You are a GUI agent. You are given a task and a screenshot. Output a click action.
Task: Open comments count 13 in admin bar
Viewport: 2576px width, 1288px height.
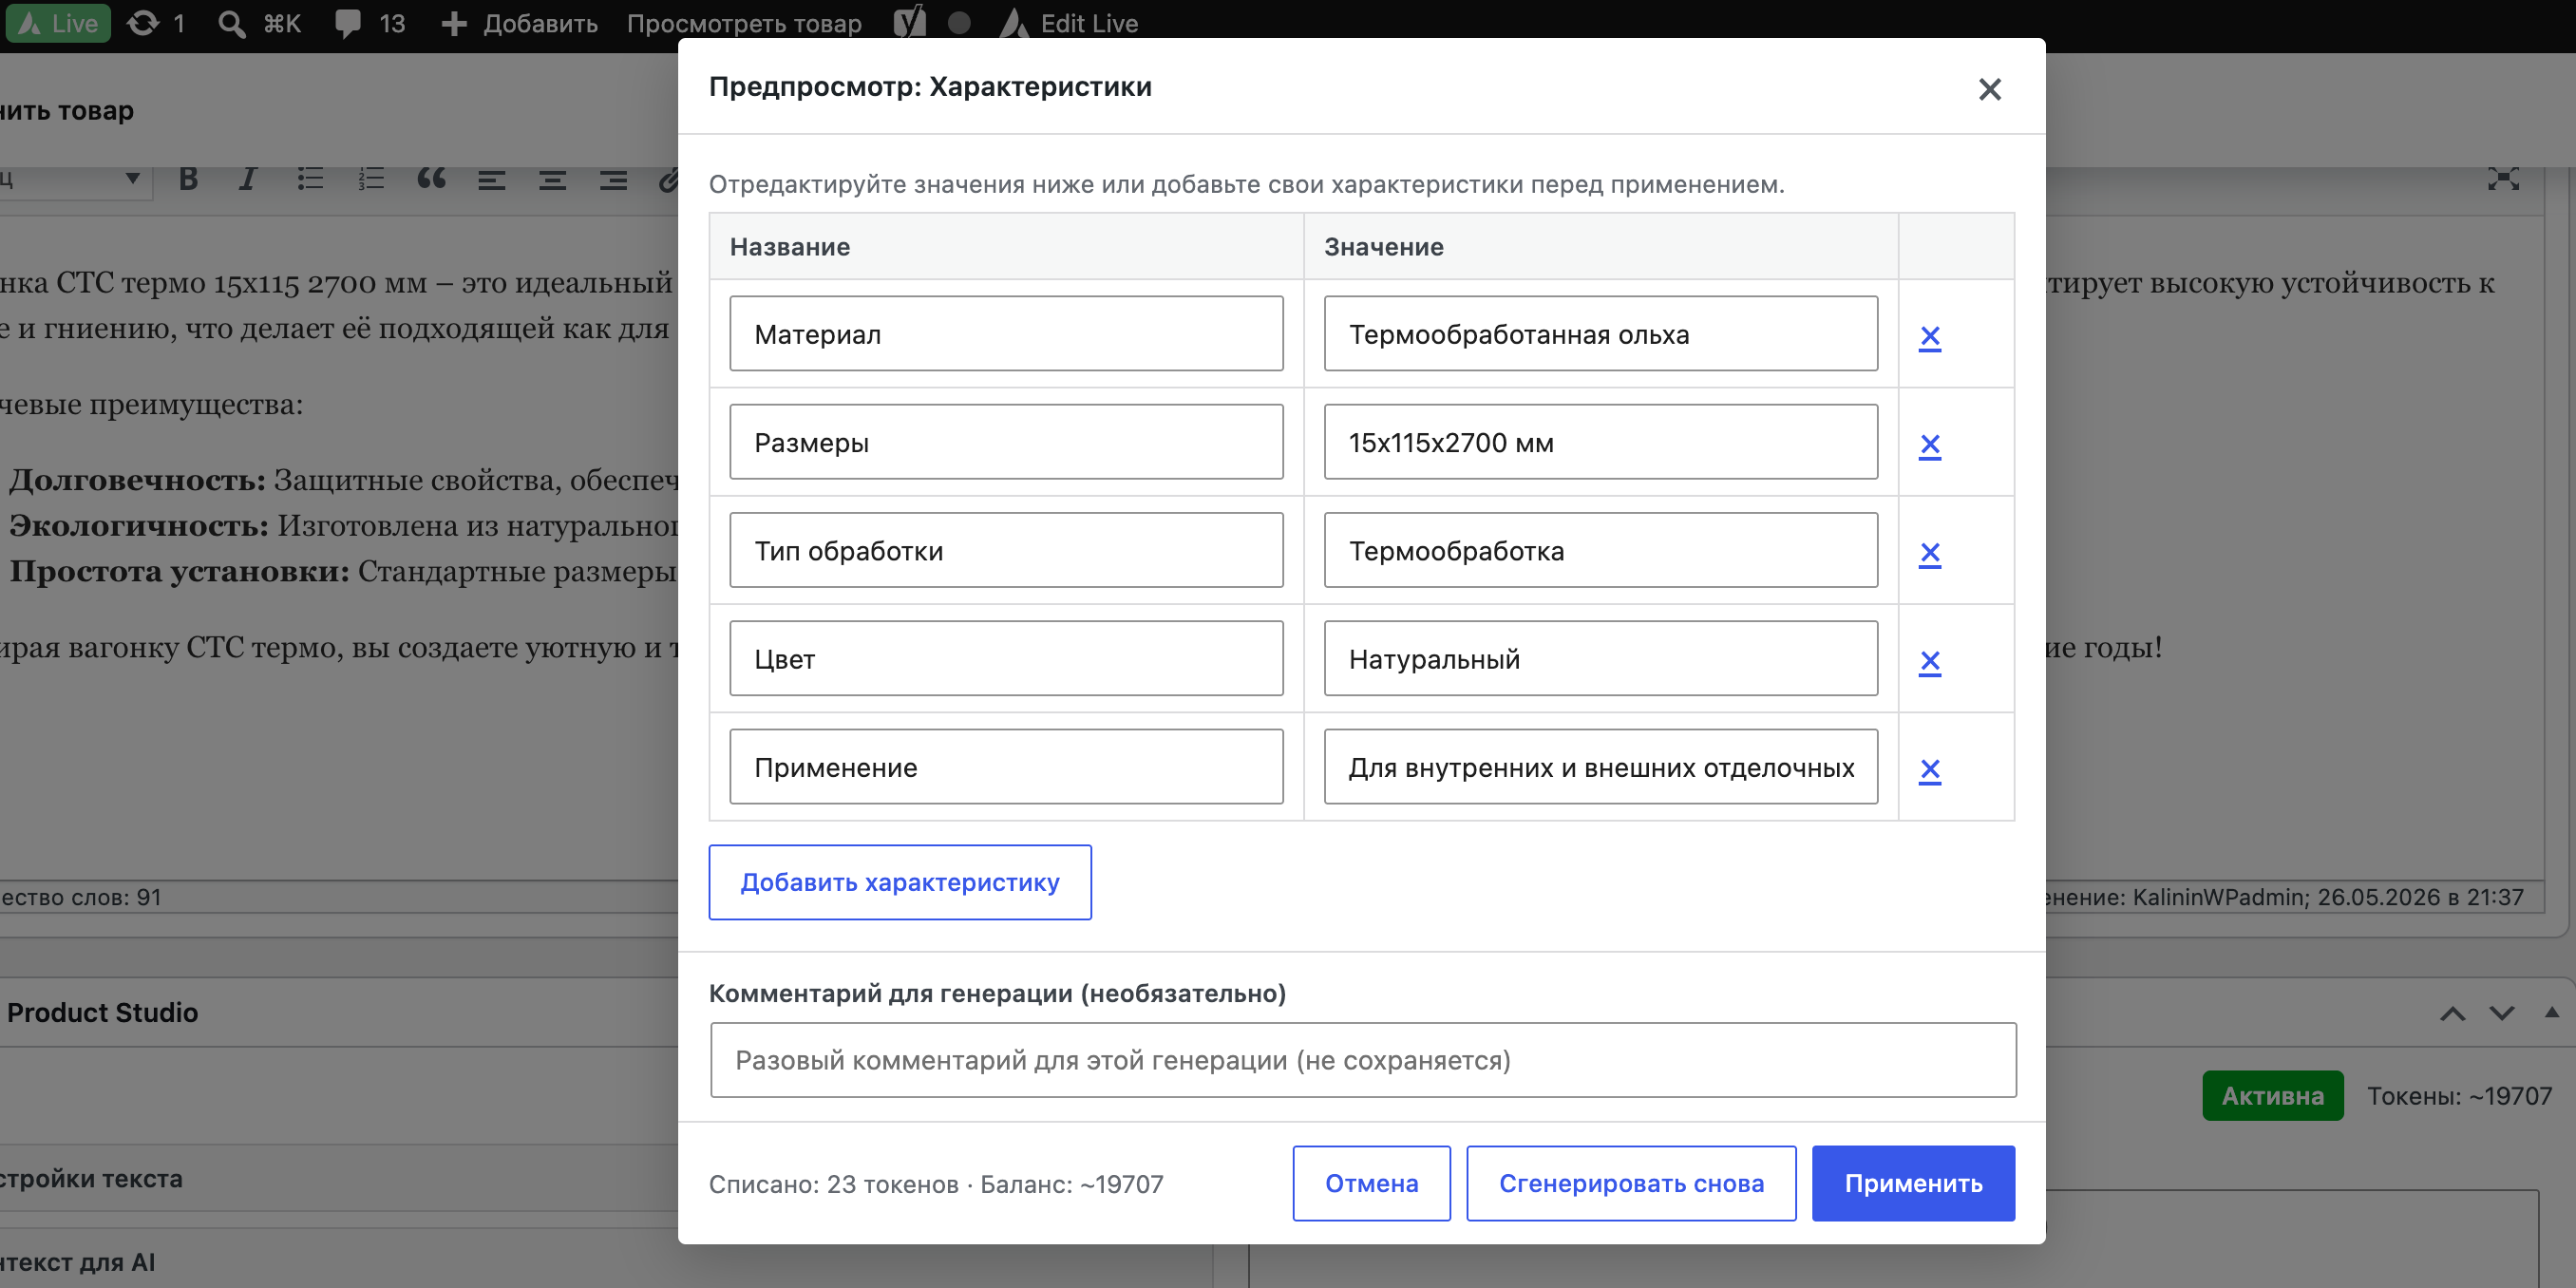[369, 23]
